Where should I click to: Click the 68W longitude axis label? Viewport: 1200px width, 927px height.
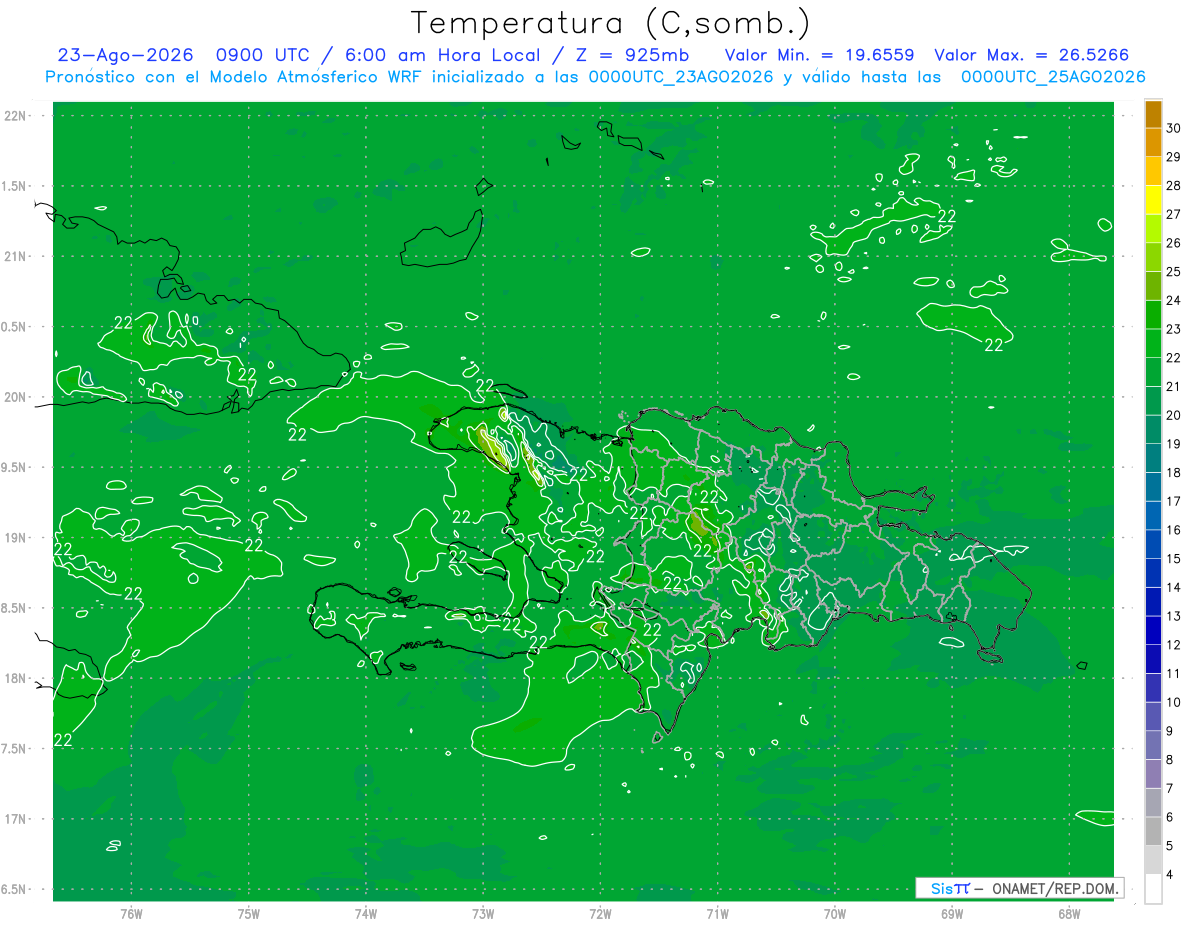tap(1069, 913)
